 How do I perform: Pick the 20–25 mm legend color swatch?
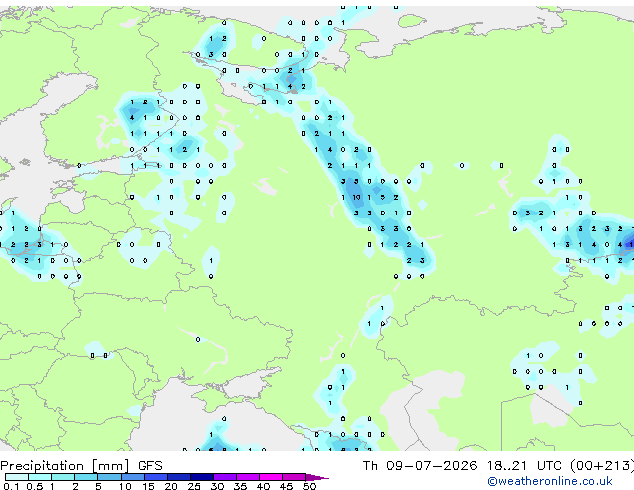click(179, 477)
